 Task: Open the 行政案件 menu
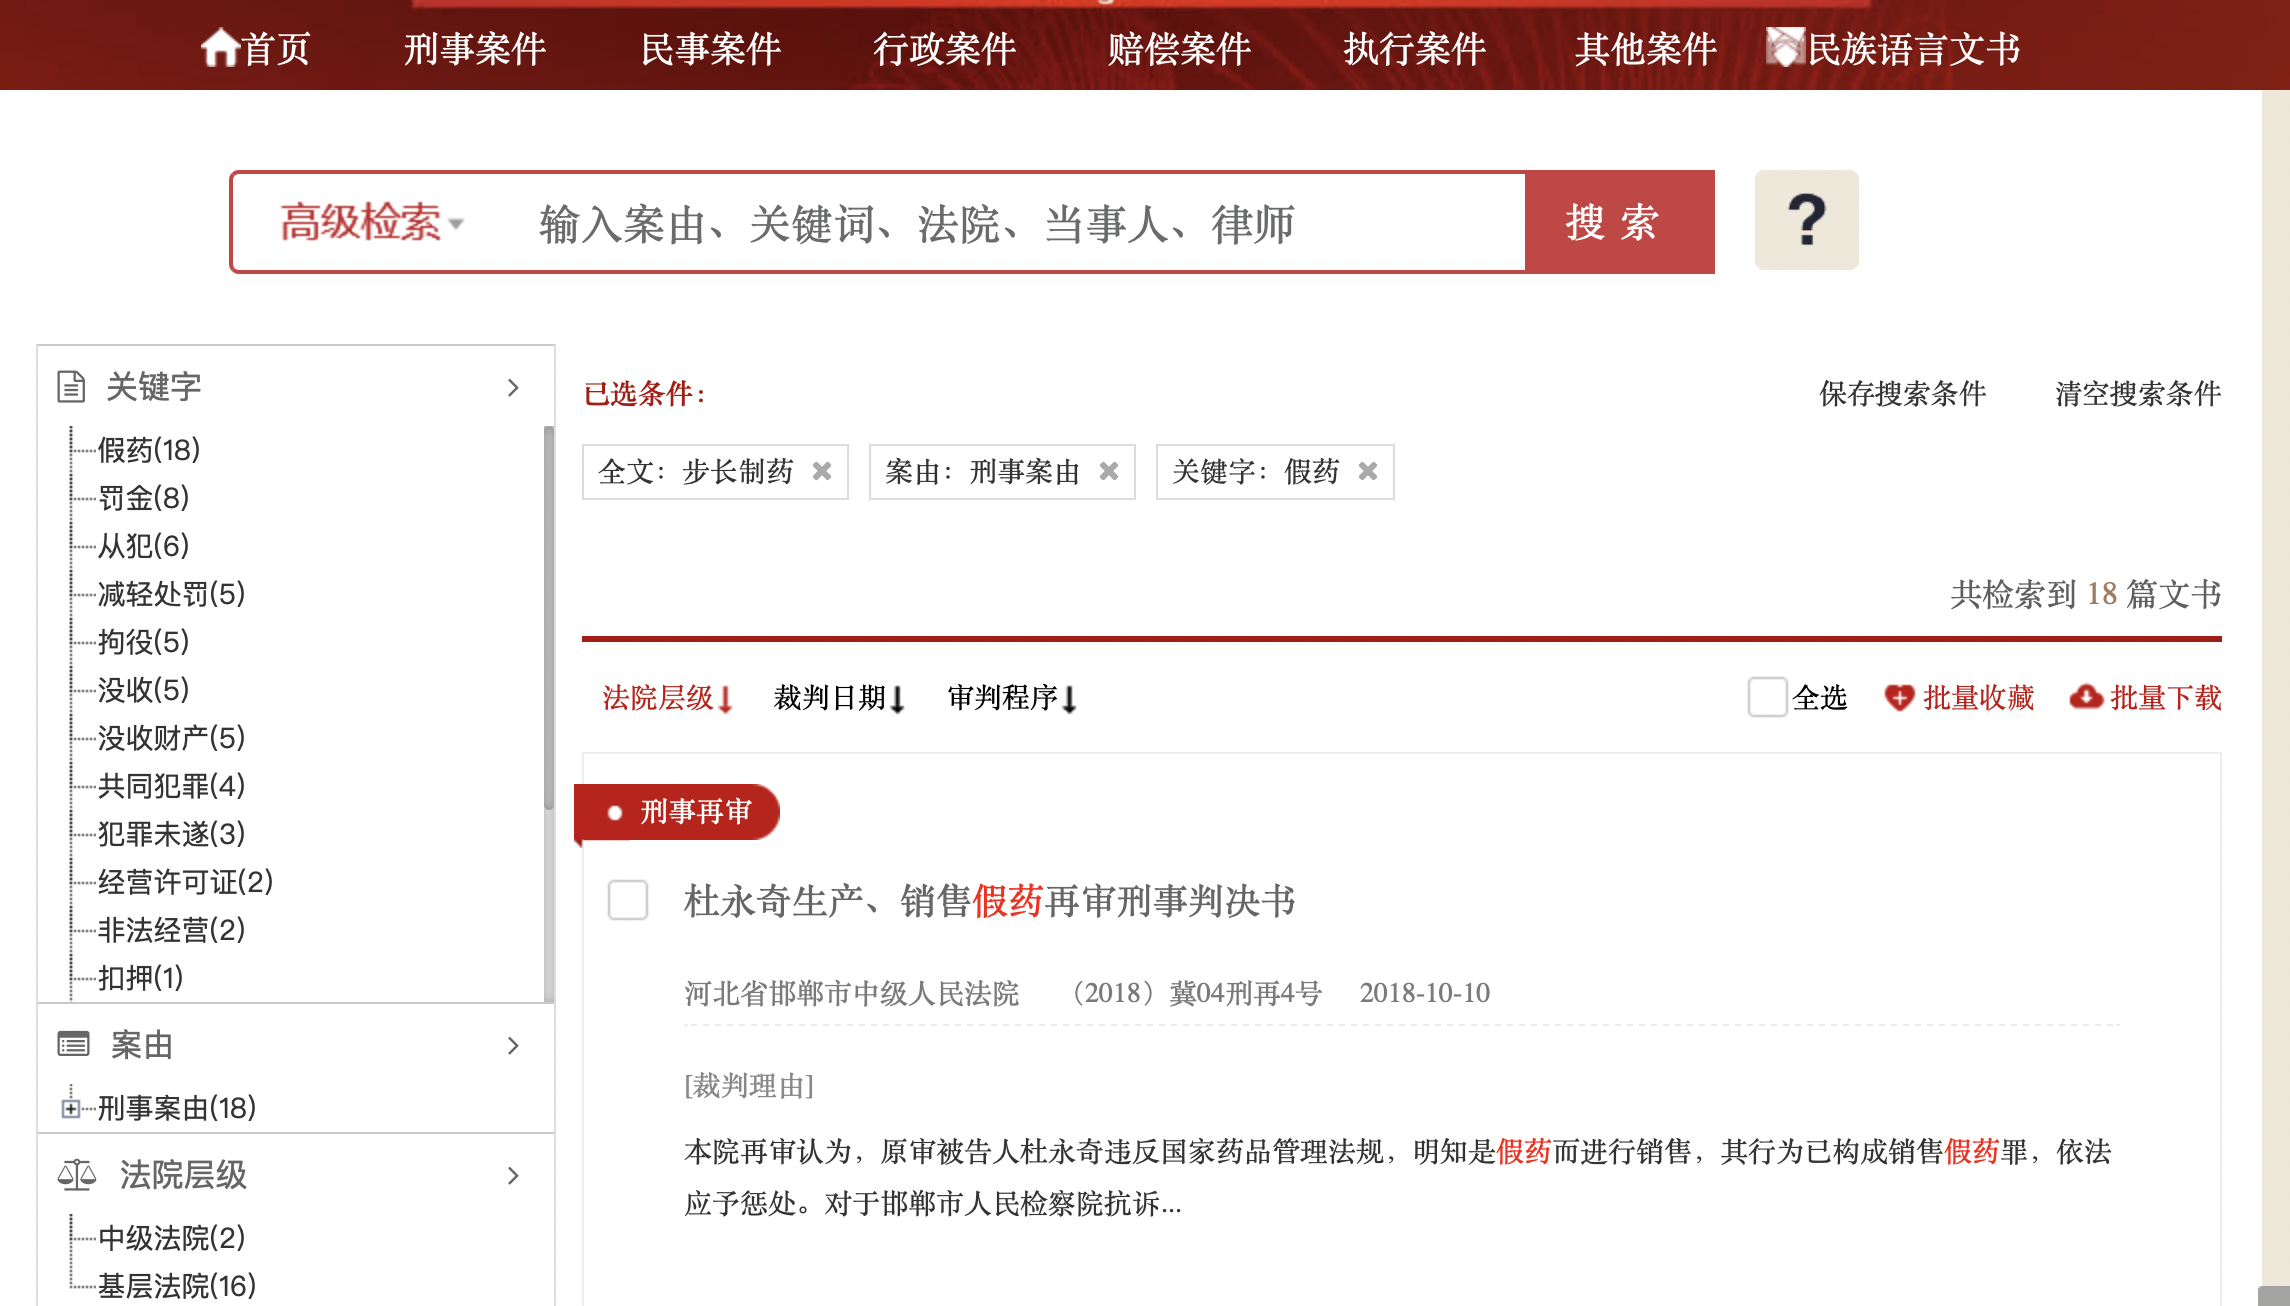(944, 48)
